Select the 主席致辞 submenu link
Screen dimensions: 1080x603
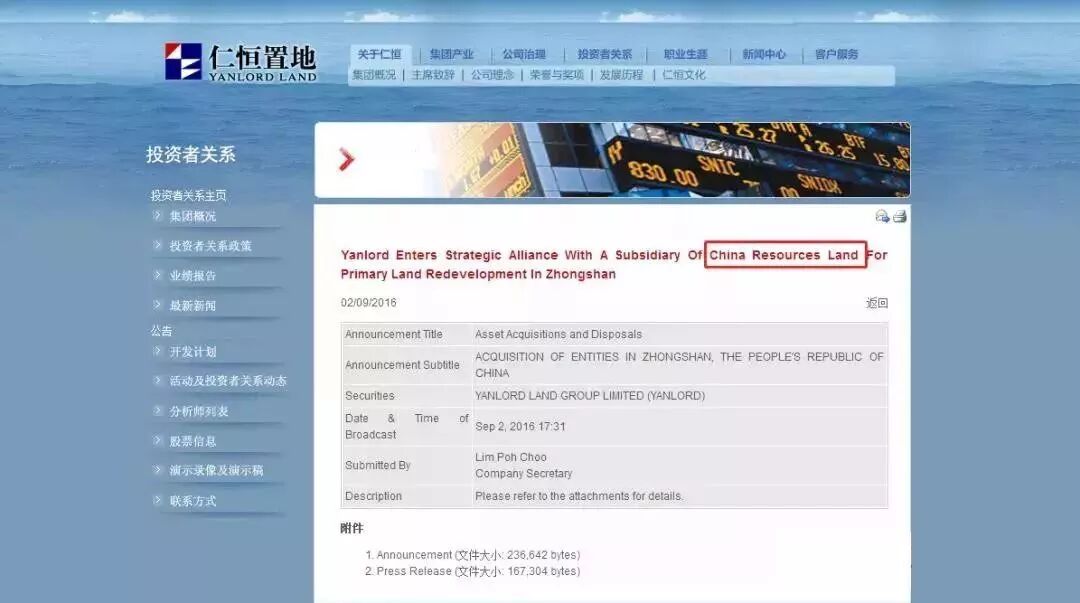[x=433, y=74]
